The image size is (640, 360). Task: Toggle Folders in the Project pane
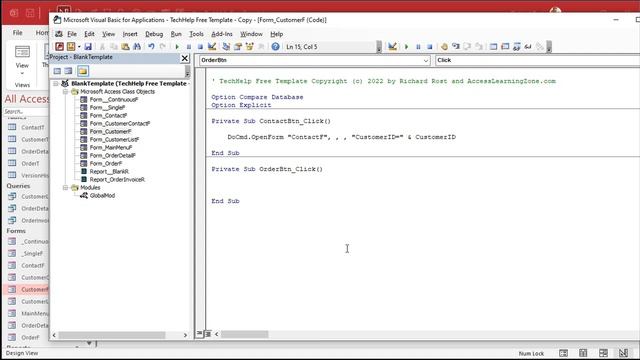tap(83, 71)
